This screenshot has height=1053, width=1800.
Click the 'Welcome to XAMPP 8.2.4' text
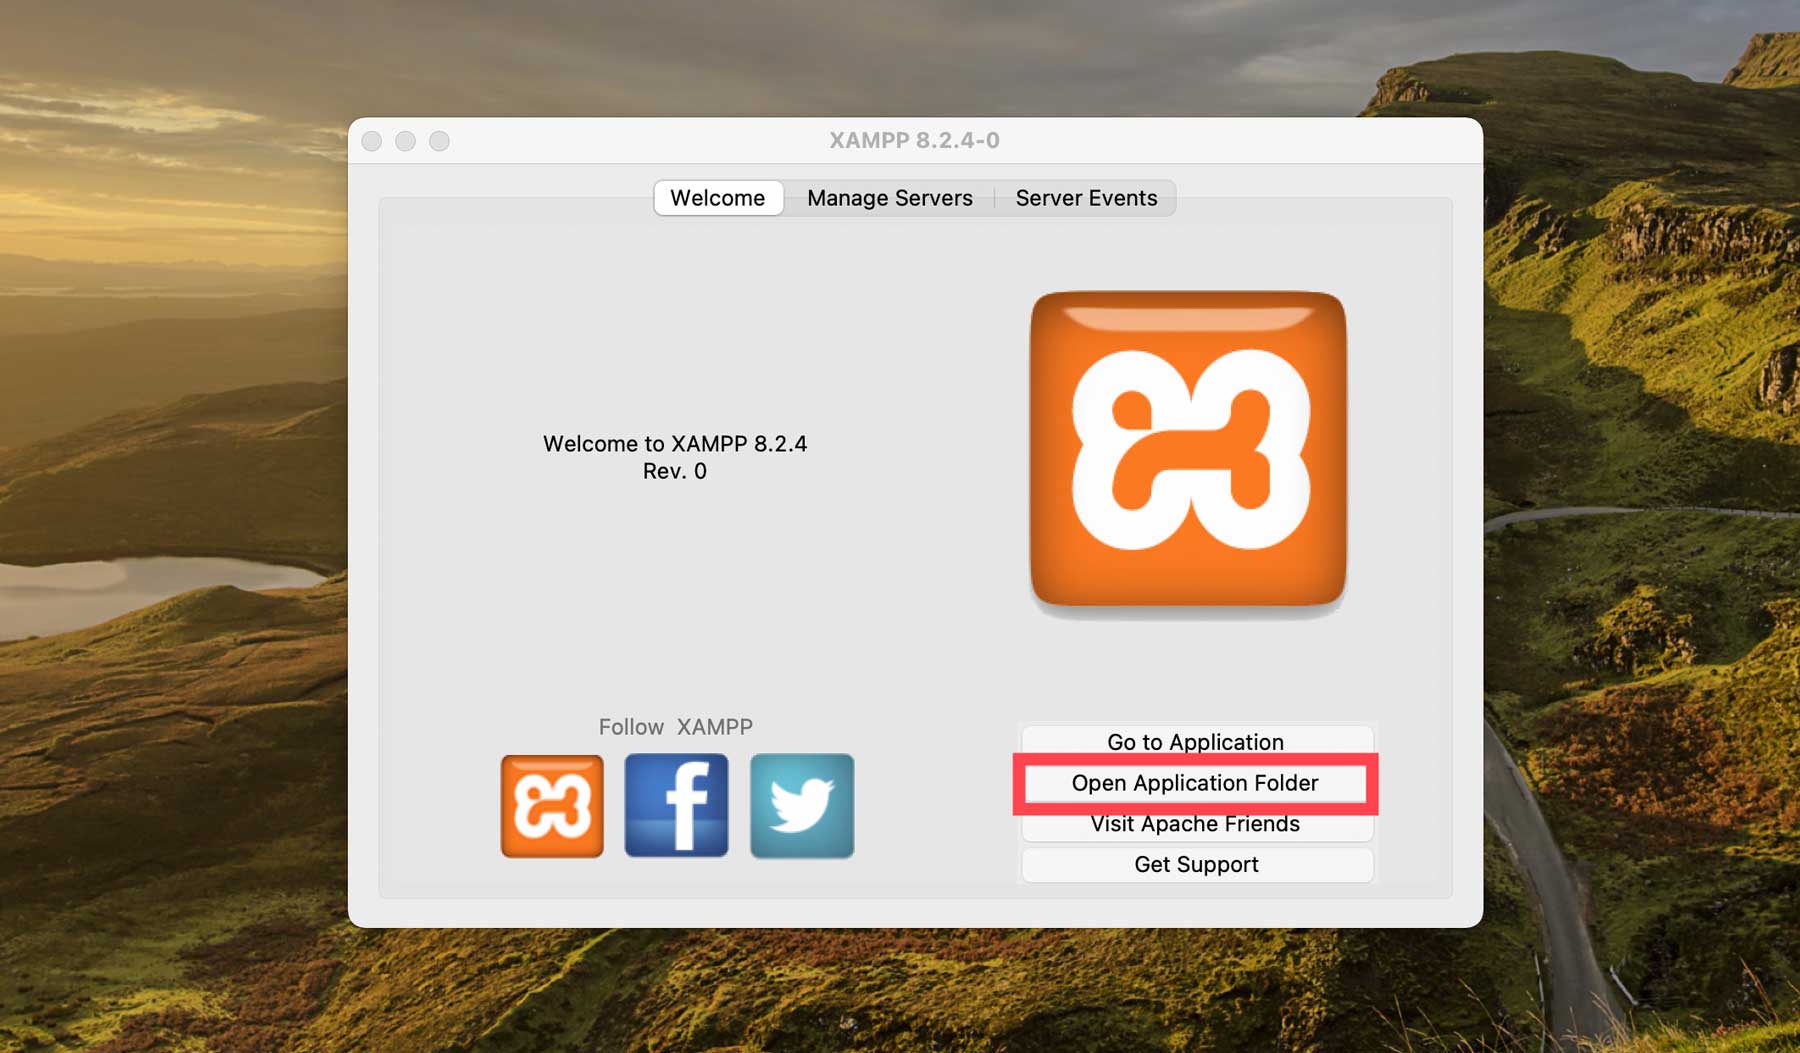click(675, 444)
